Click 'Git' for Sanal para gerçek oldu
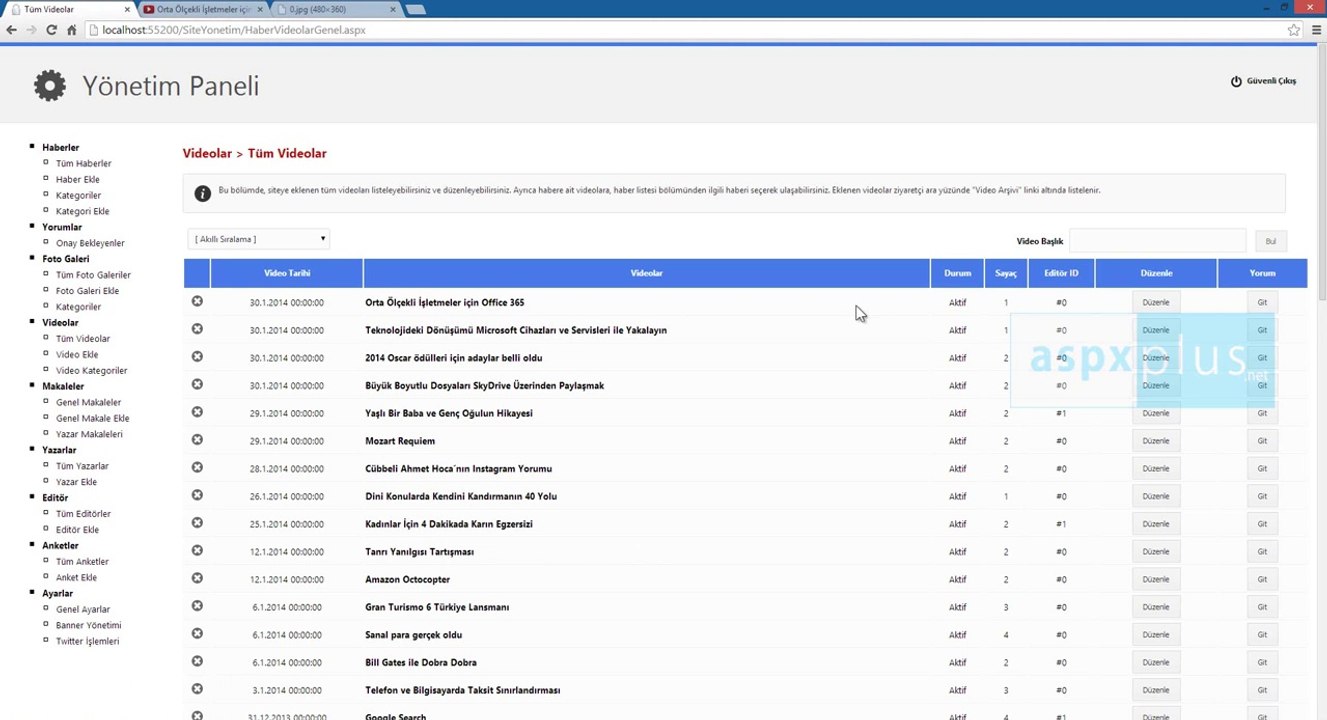Image resolution: width=1327 pixels, height=720 pixels. tap(1262, 635)
